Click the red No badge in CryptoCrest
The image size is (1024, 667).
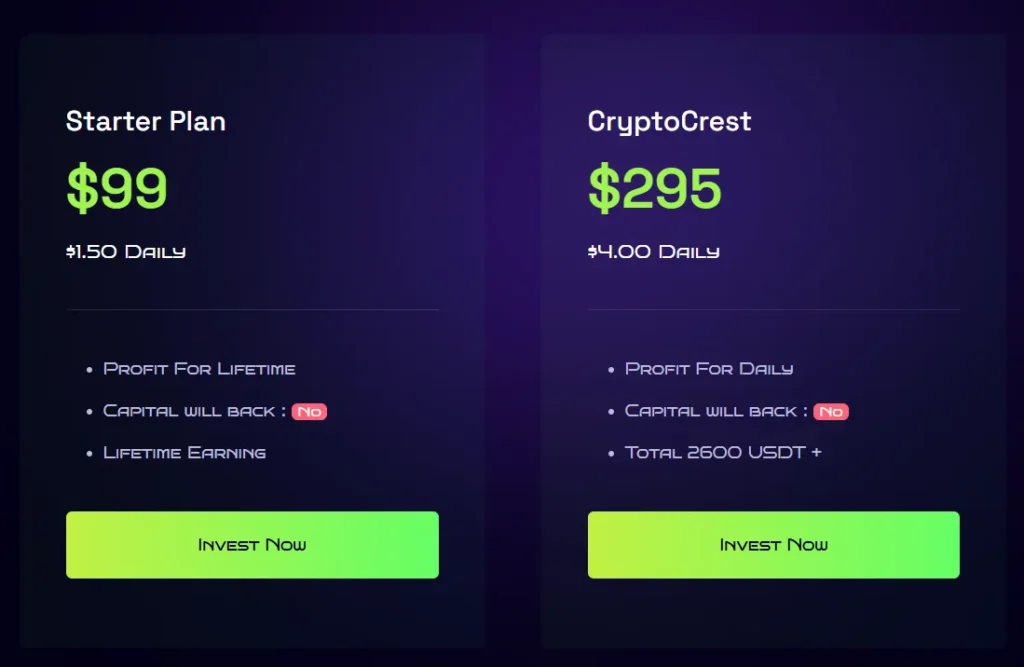coord(831,412)
